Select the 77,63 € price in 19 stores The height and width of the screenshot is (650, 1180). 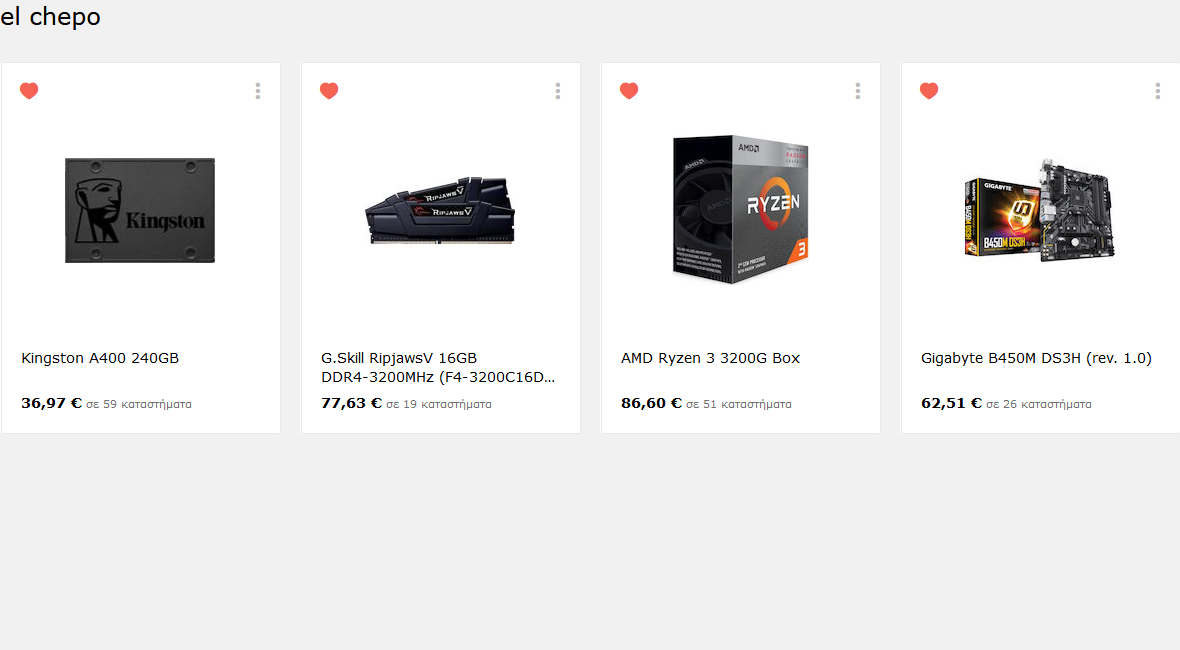[x=351, y=403]
